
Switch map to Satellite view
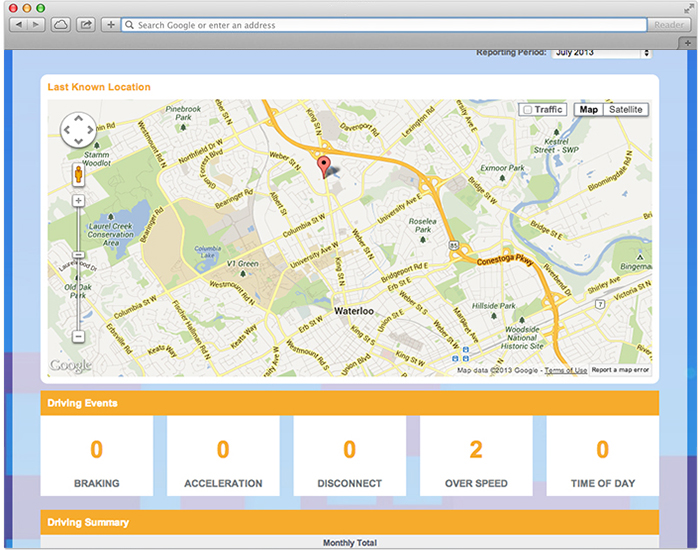pos(626,110)
